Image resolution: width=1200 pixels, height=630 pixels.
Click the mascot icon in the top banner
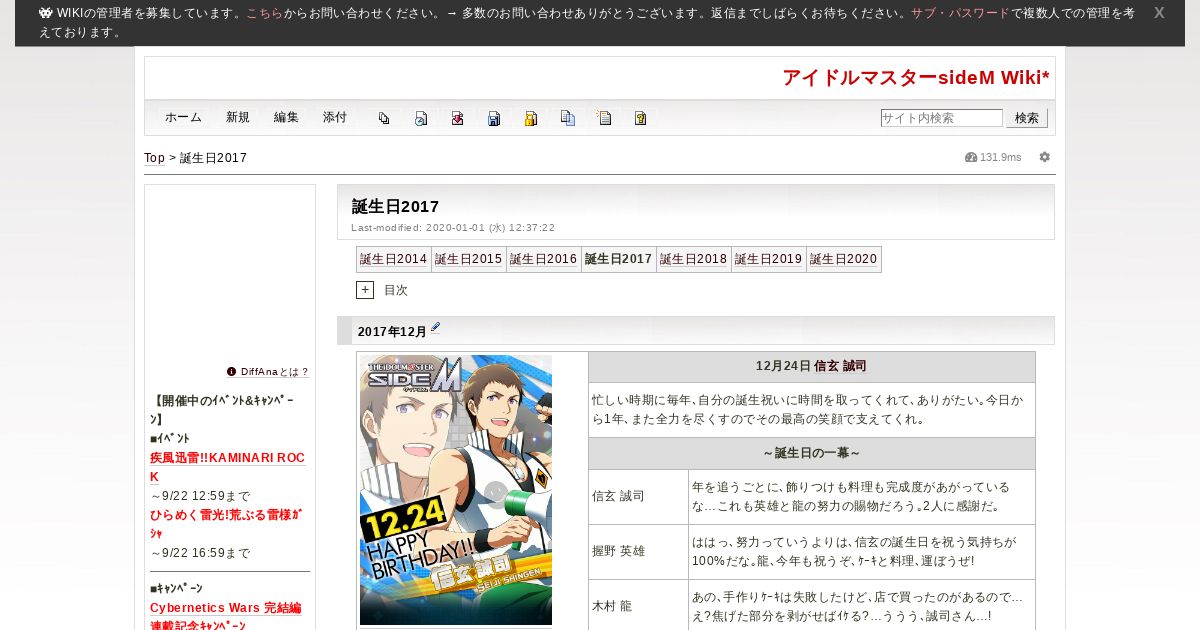coord(45,13)
